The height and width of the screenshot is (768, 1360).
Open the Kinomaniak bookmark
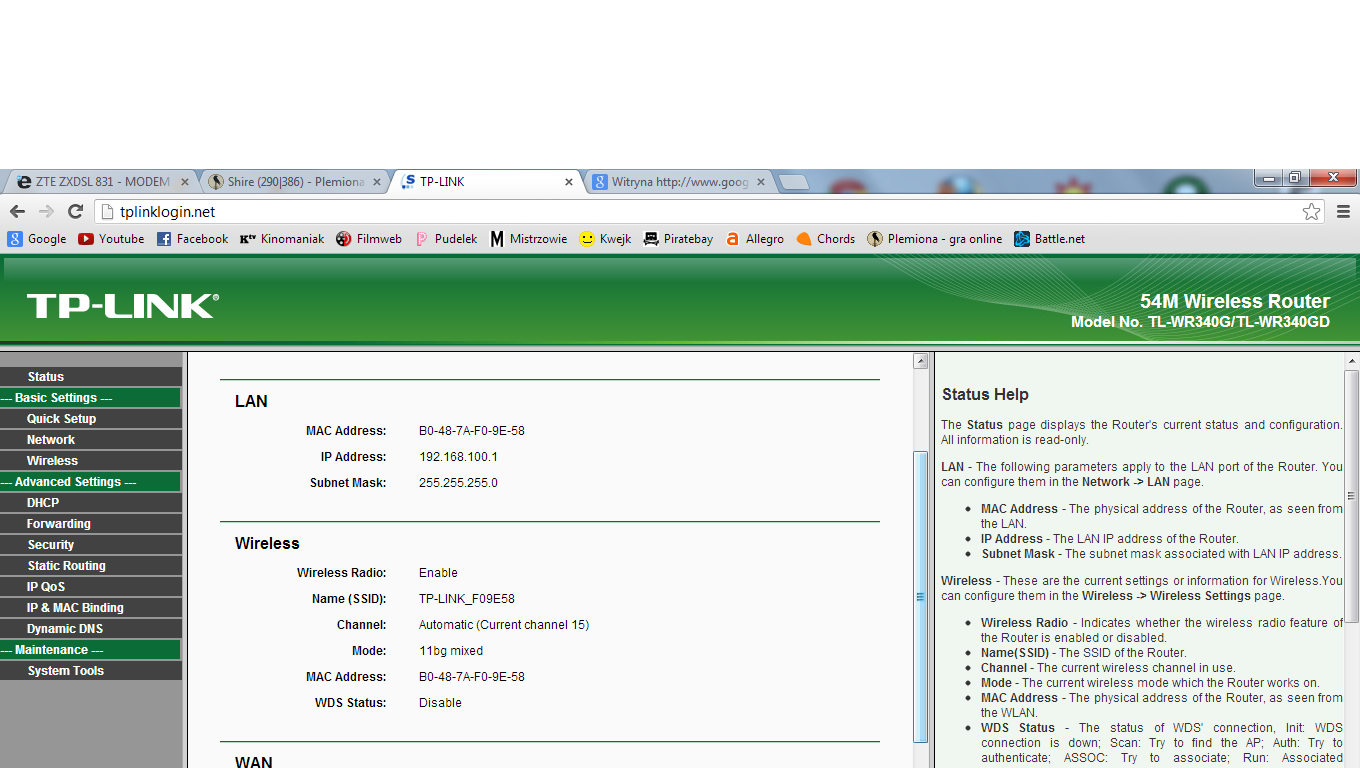282,239
